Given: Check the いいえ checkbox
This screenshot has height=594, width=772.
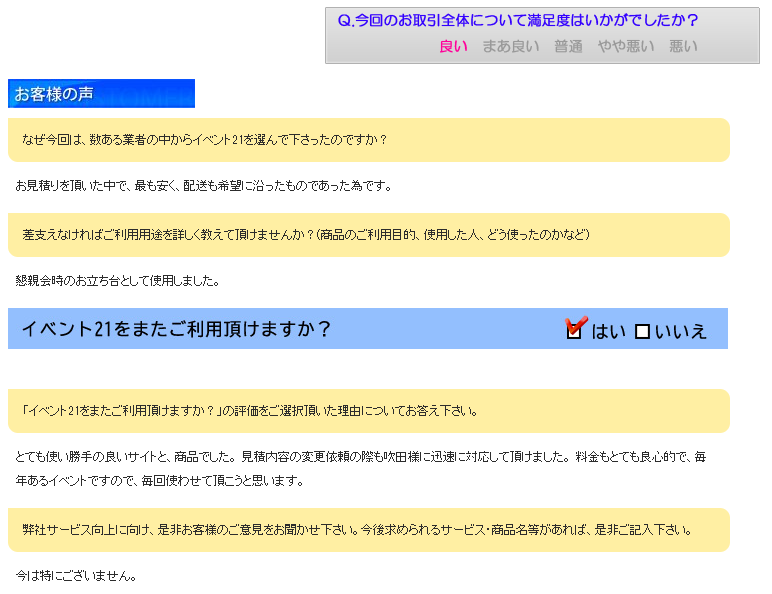Looking at the screenshot, I should tap(642, 332).
